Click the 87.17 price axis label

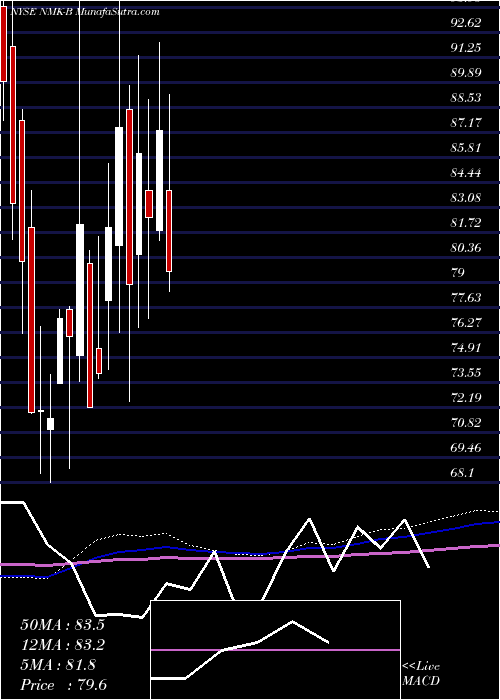coord(466,122)
